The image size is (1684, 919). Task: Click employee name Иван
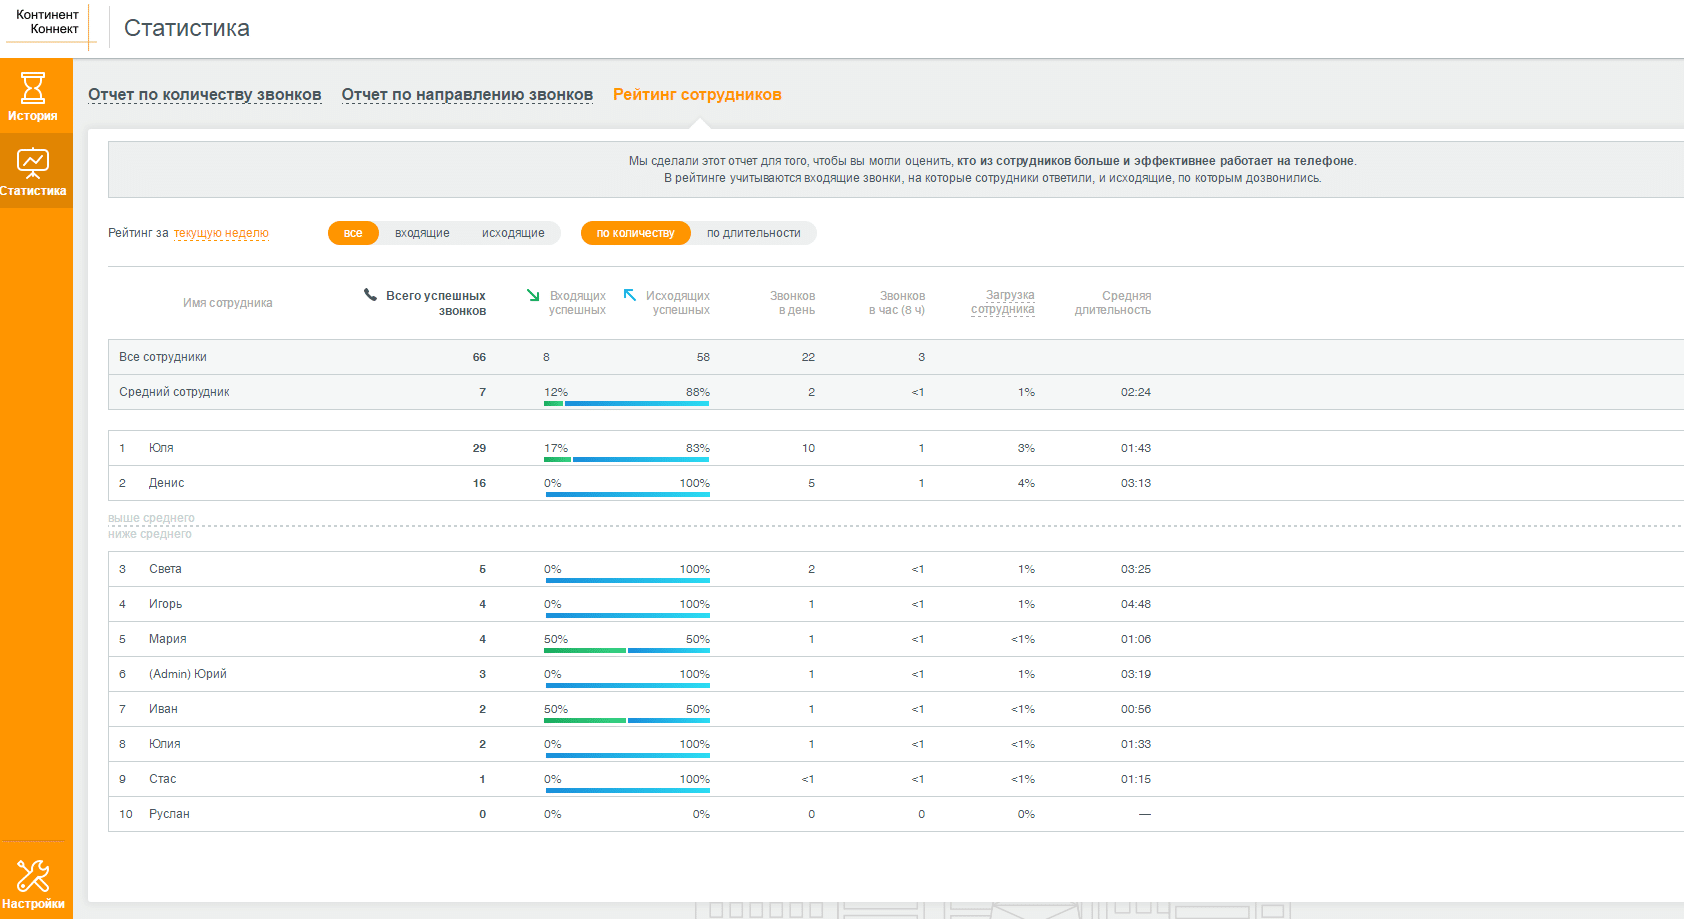pyautogui.click(x=163, y=709)
